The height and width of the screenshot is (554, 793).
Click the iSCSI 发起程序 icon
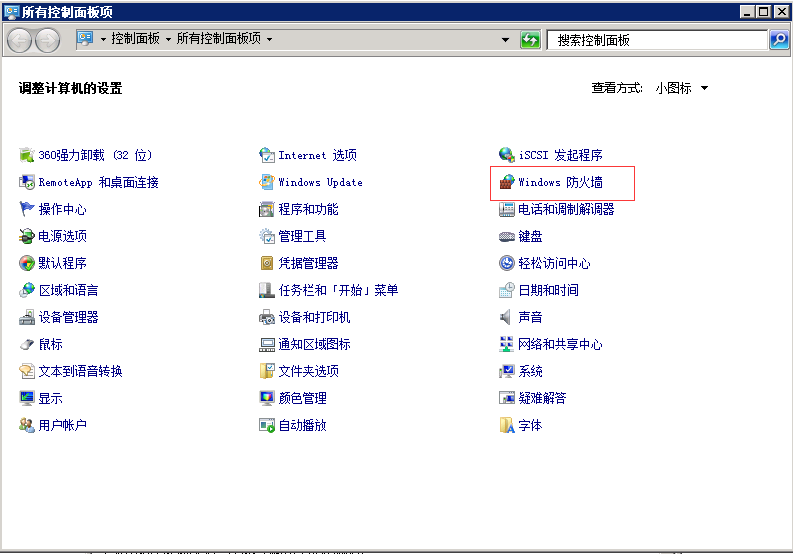[507, 155]
